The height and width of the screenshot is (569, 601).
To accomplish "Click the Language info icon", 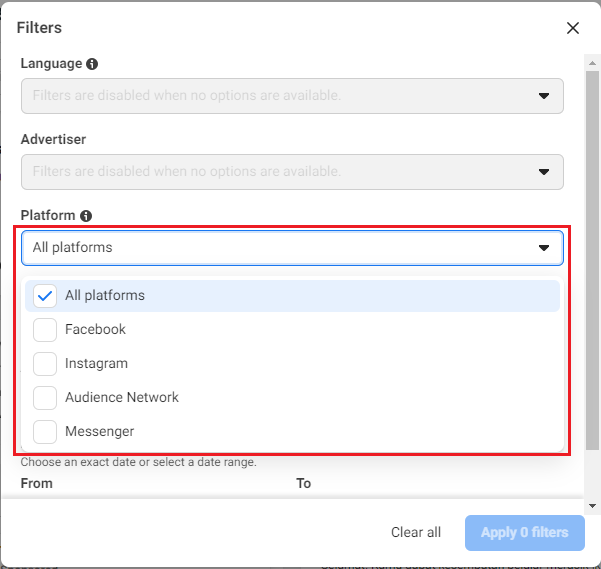I will (x=92, y=64).
